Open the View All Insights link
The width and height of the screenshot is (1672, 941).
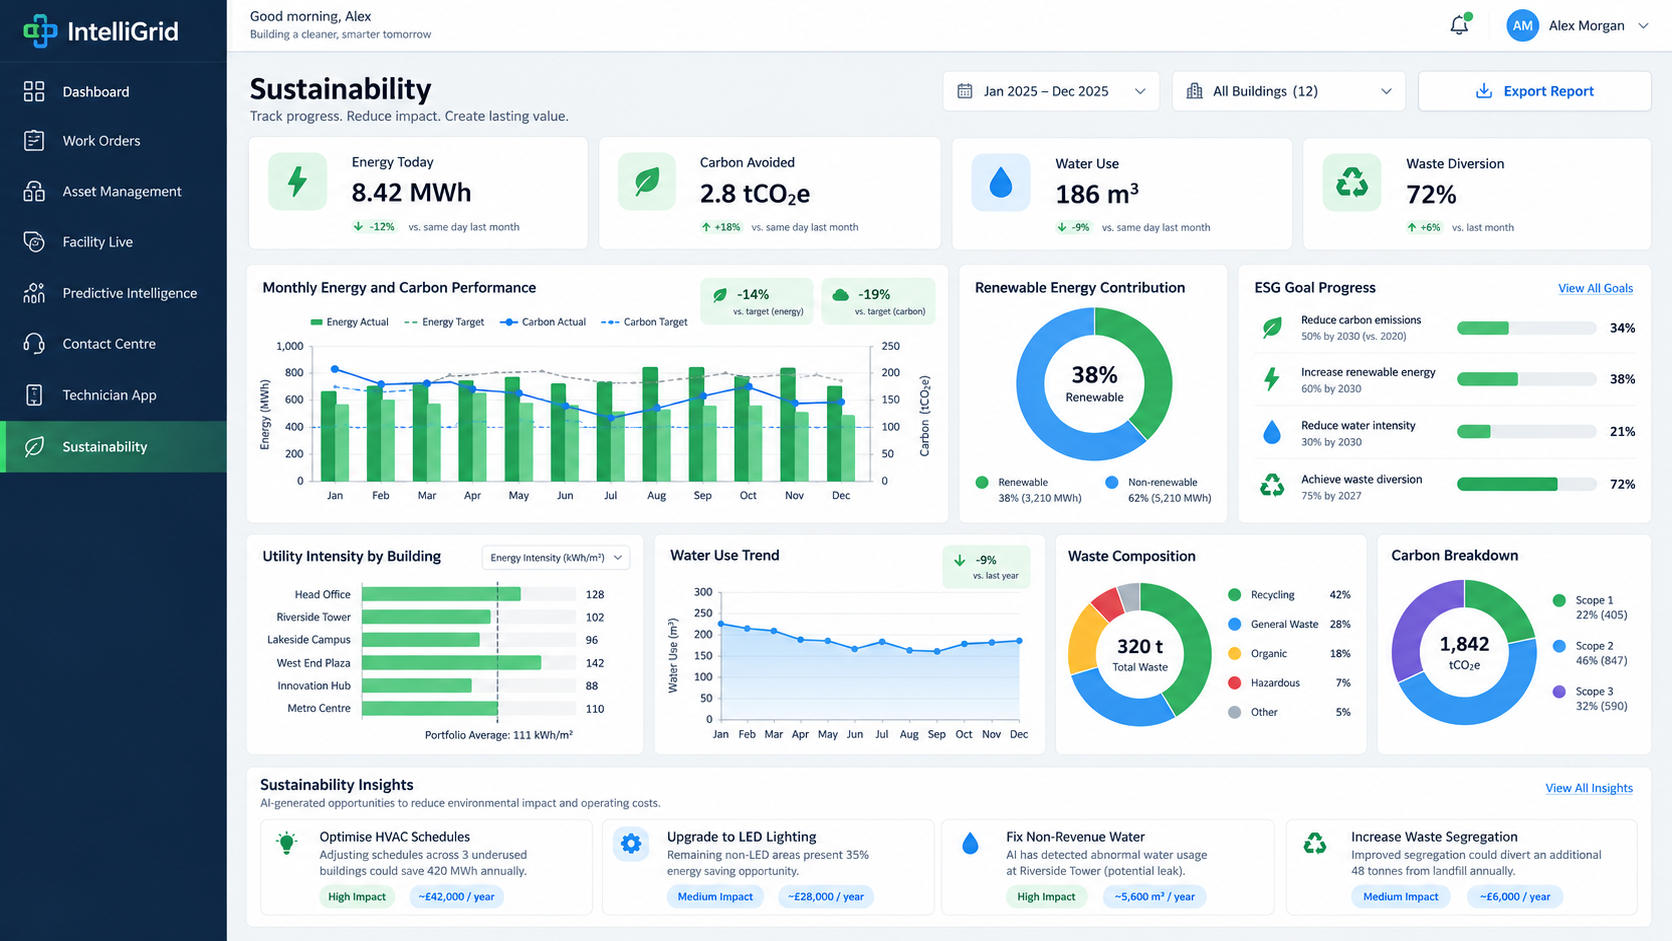point(1589,788)
